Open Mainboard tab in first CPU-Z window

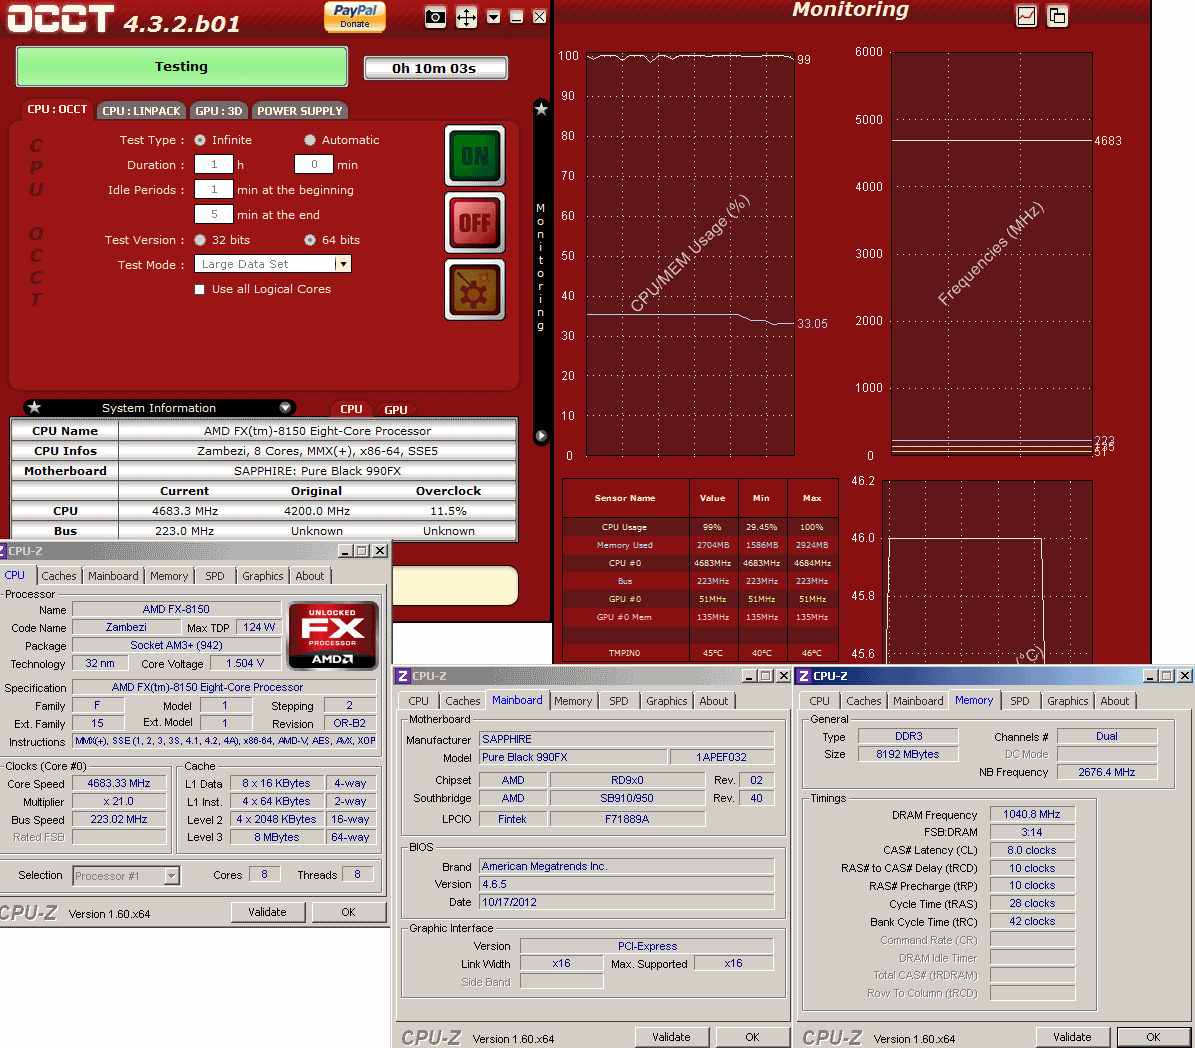tap(113, 576)
